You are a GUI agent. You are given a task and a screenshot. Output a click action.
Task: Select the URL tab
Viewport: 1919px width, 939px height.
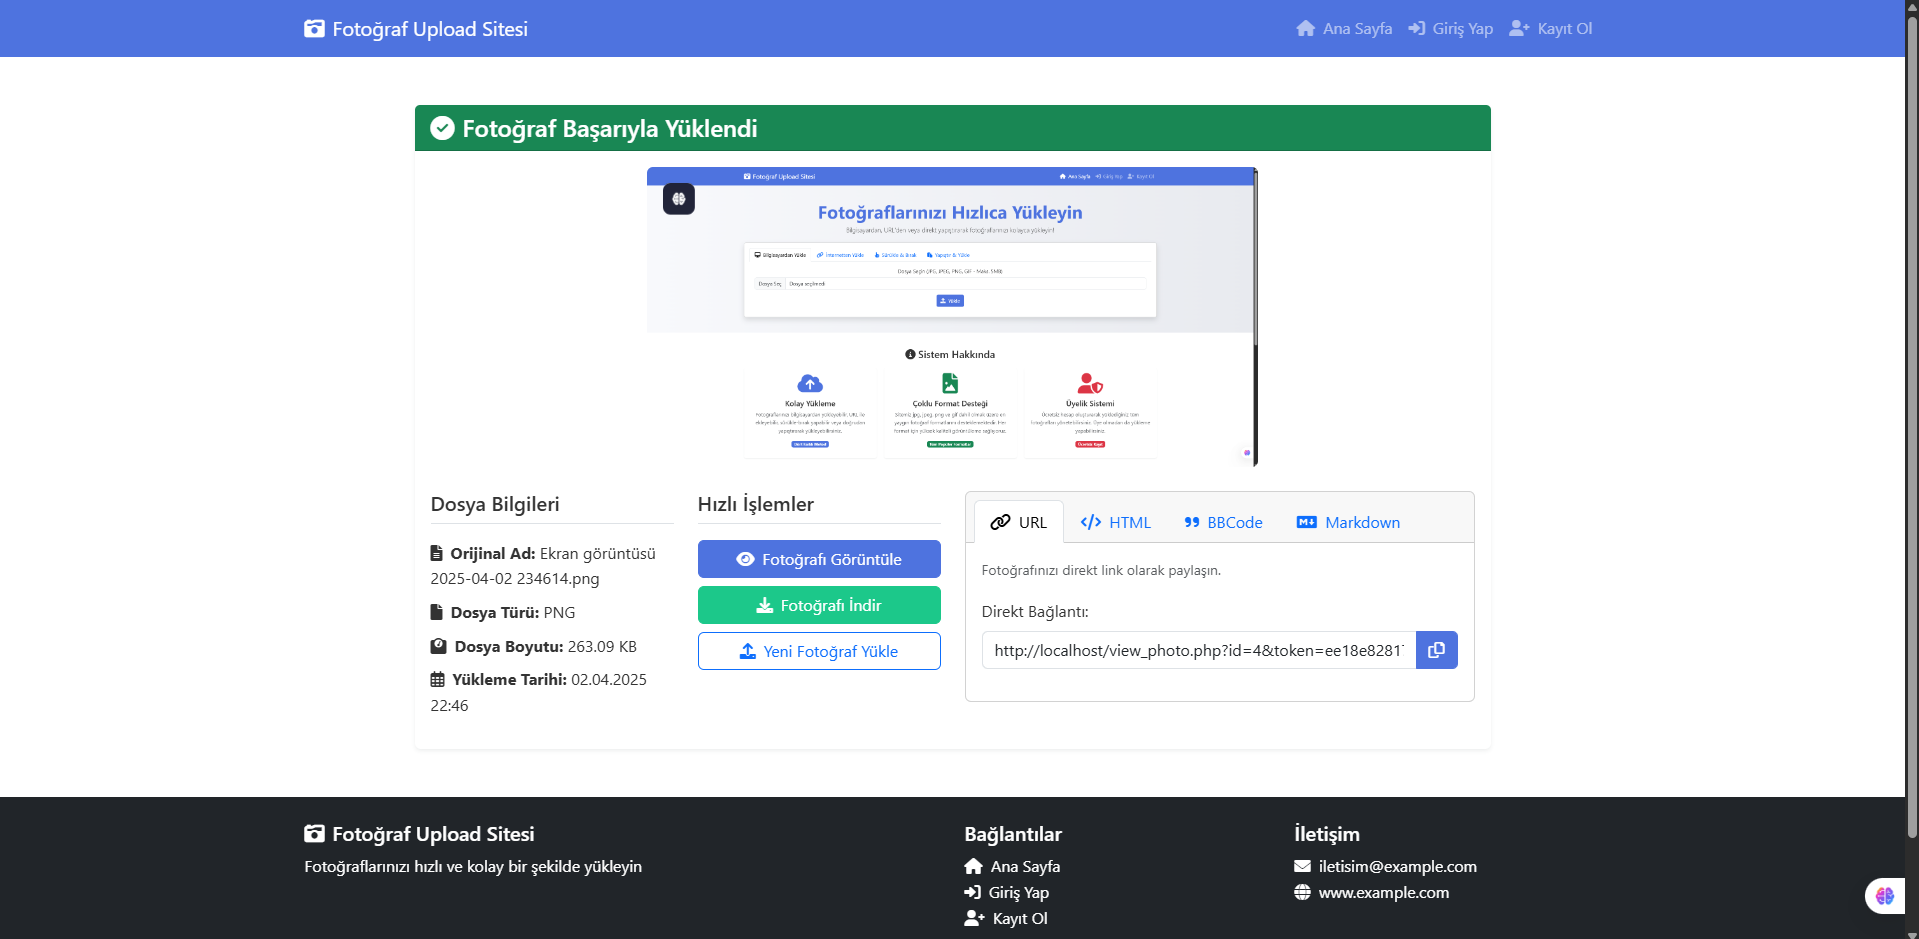click(x=1018, y=522)
